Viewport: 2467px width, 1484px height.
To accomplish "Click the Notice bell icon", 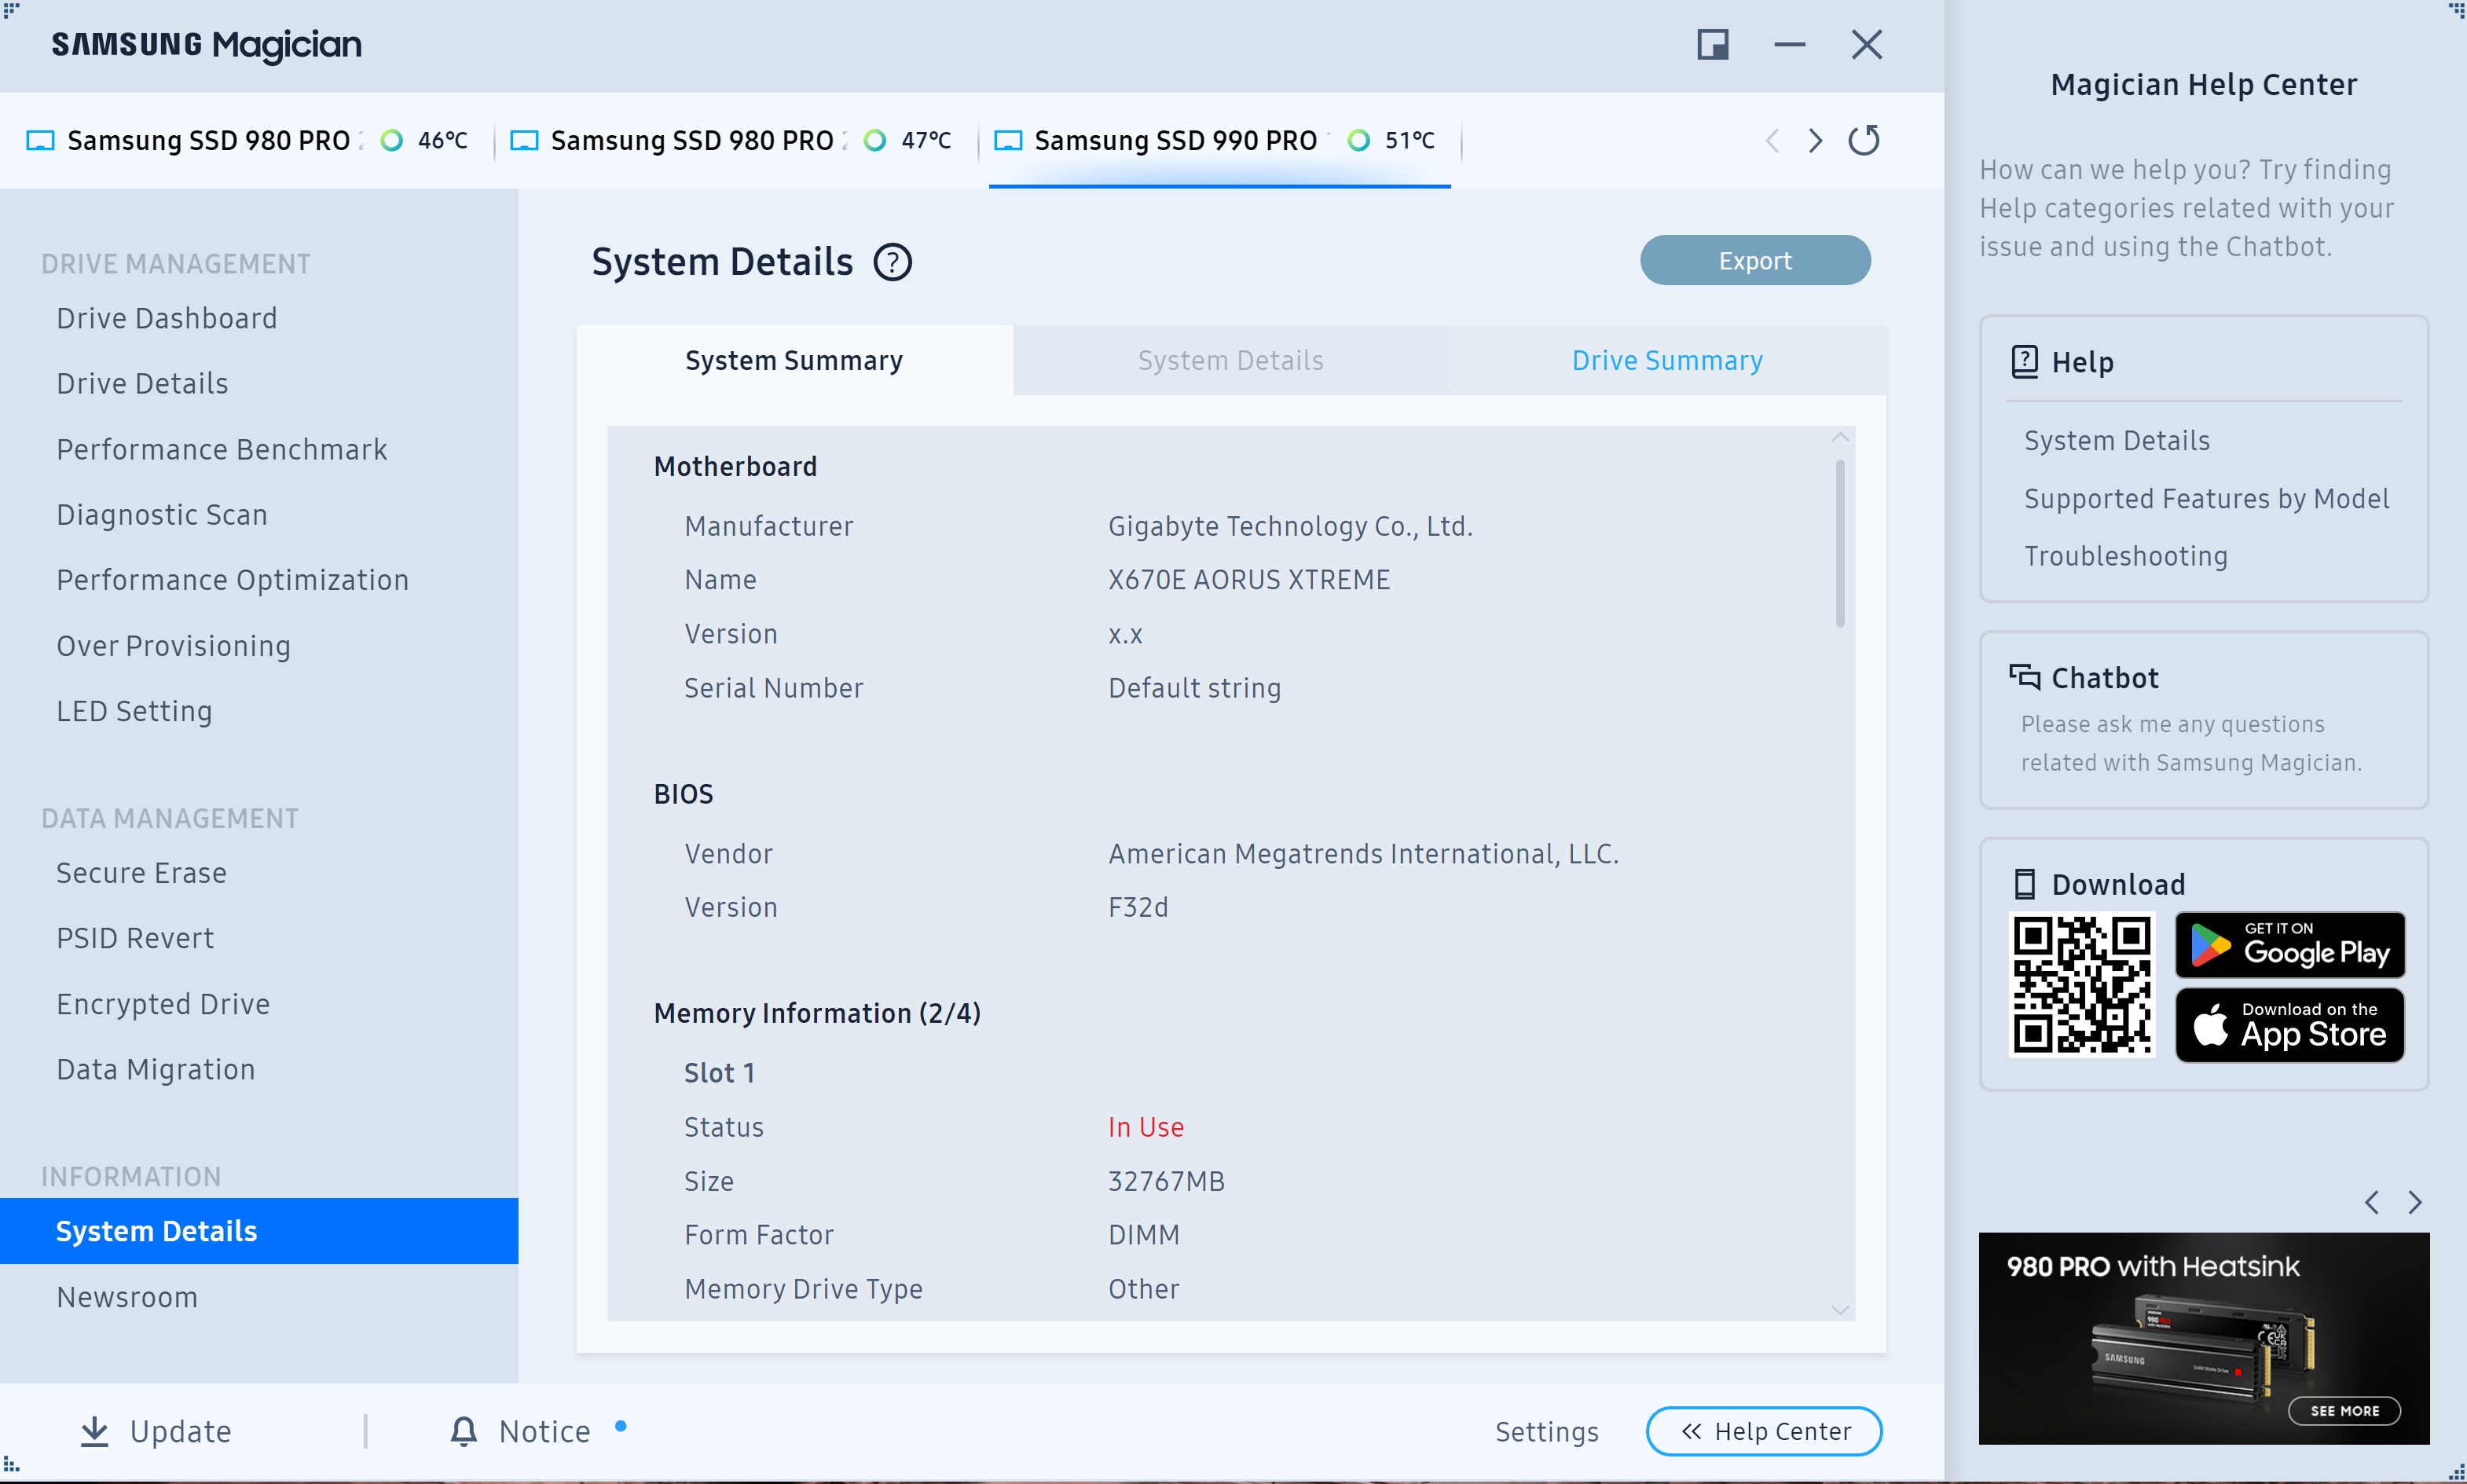I will 463,1431.
